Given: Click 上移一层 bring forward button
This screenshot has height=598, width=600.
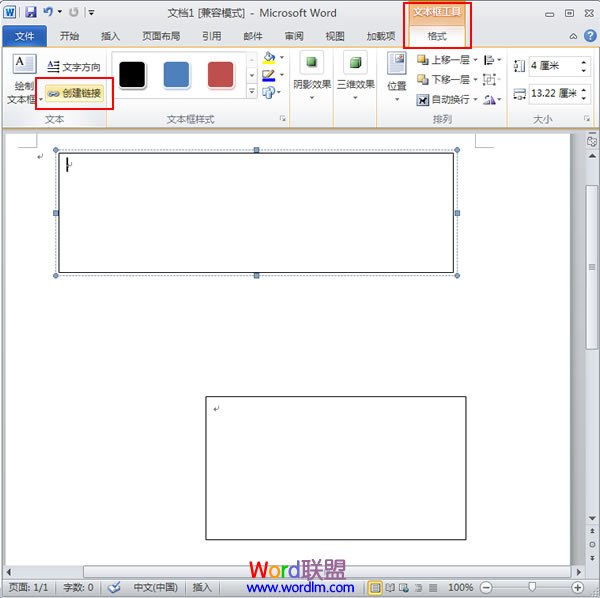Looking at the screenshot, I should [443, 60].
